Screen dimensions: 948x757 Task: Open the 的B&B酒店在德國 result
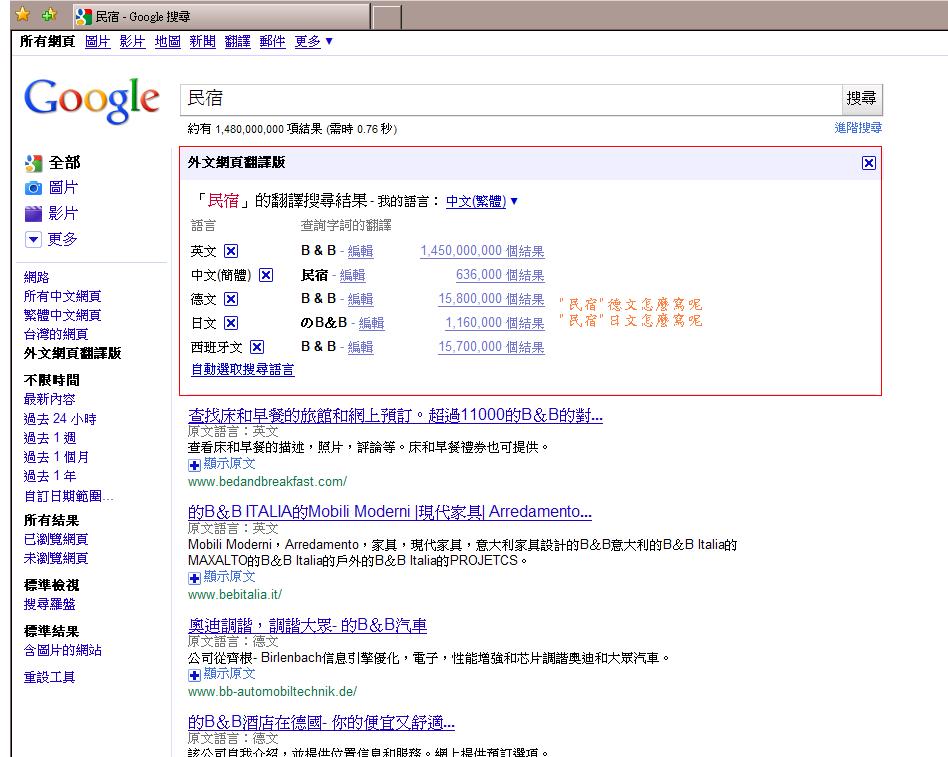[322, 722]
